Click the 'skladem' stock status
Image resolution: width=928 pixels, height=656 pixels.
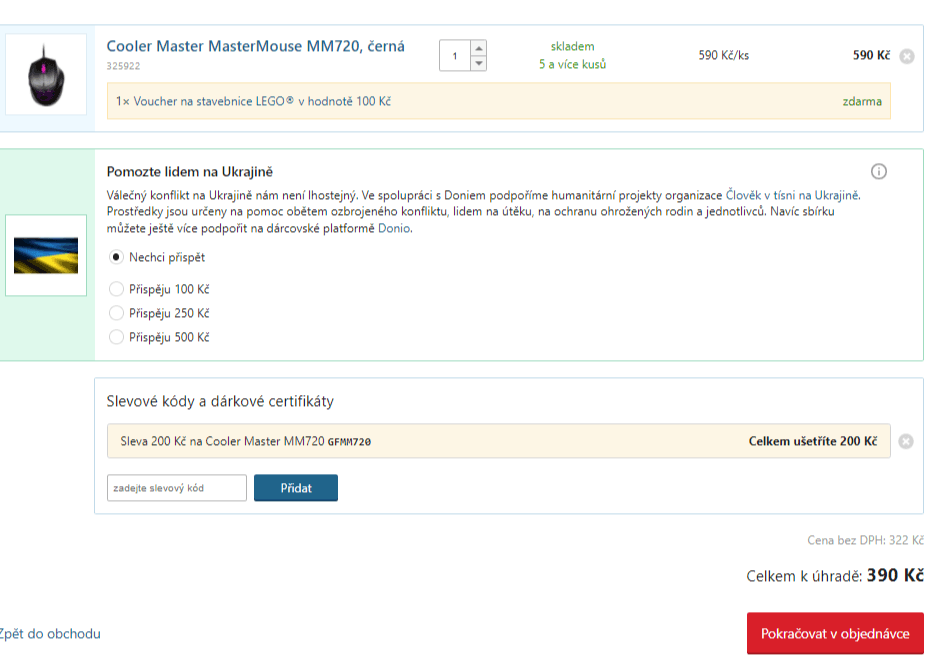click(572, 46)
